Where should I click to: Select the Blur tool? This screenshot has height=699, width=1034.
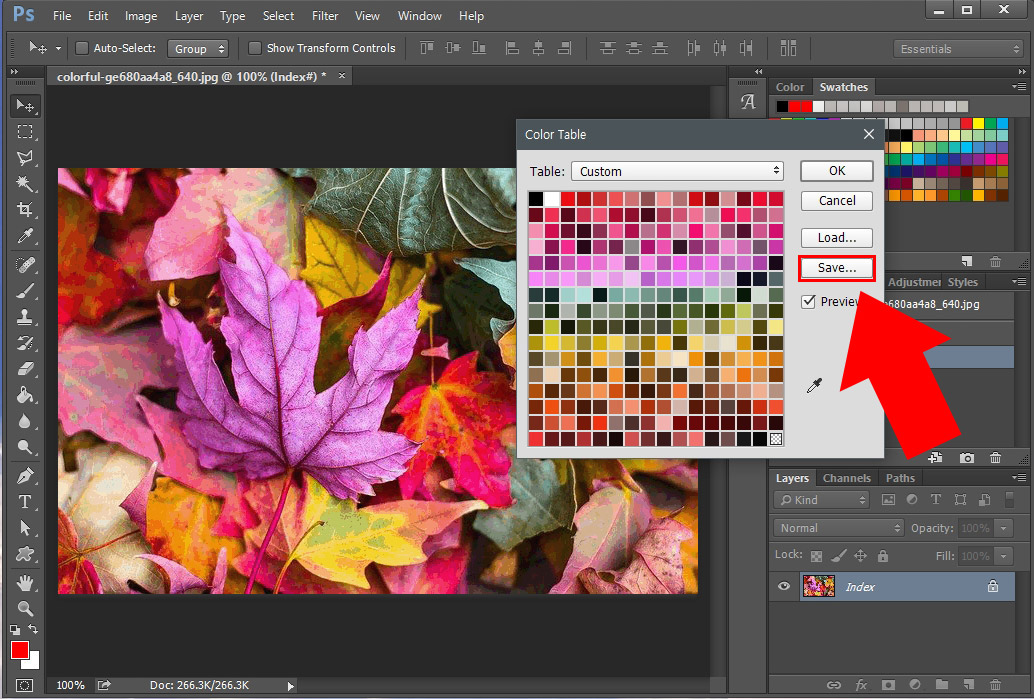point(25,421)
